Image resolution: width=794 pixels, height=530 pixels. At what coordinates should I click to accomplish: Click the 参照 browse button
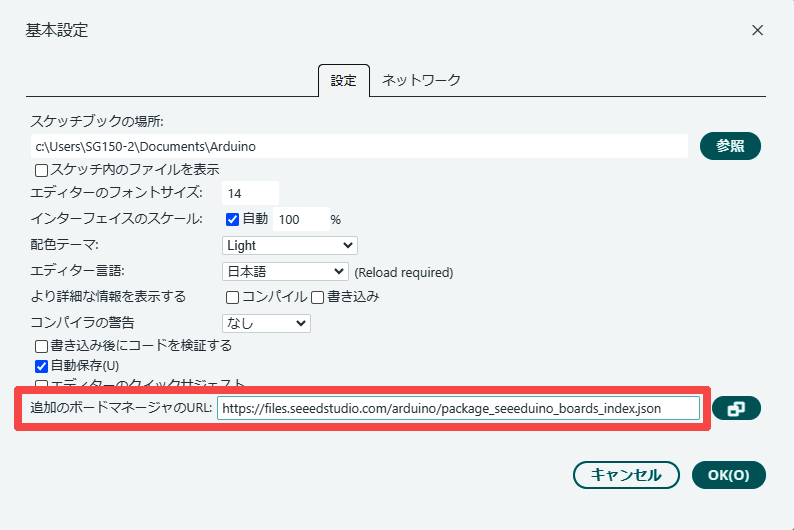tap(730, 146)
